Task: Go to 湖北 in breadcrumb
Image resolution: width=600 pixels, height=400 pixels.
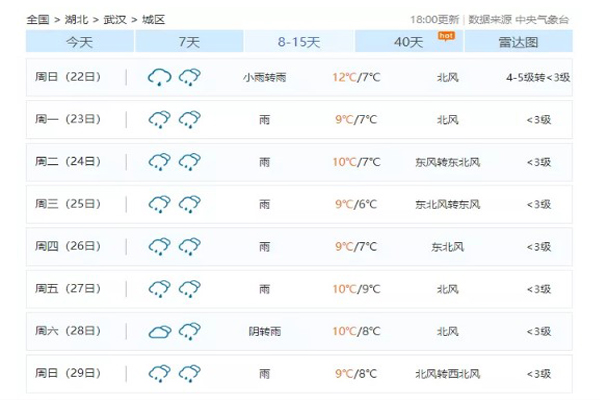Action: 76,20
